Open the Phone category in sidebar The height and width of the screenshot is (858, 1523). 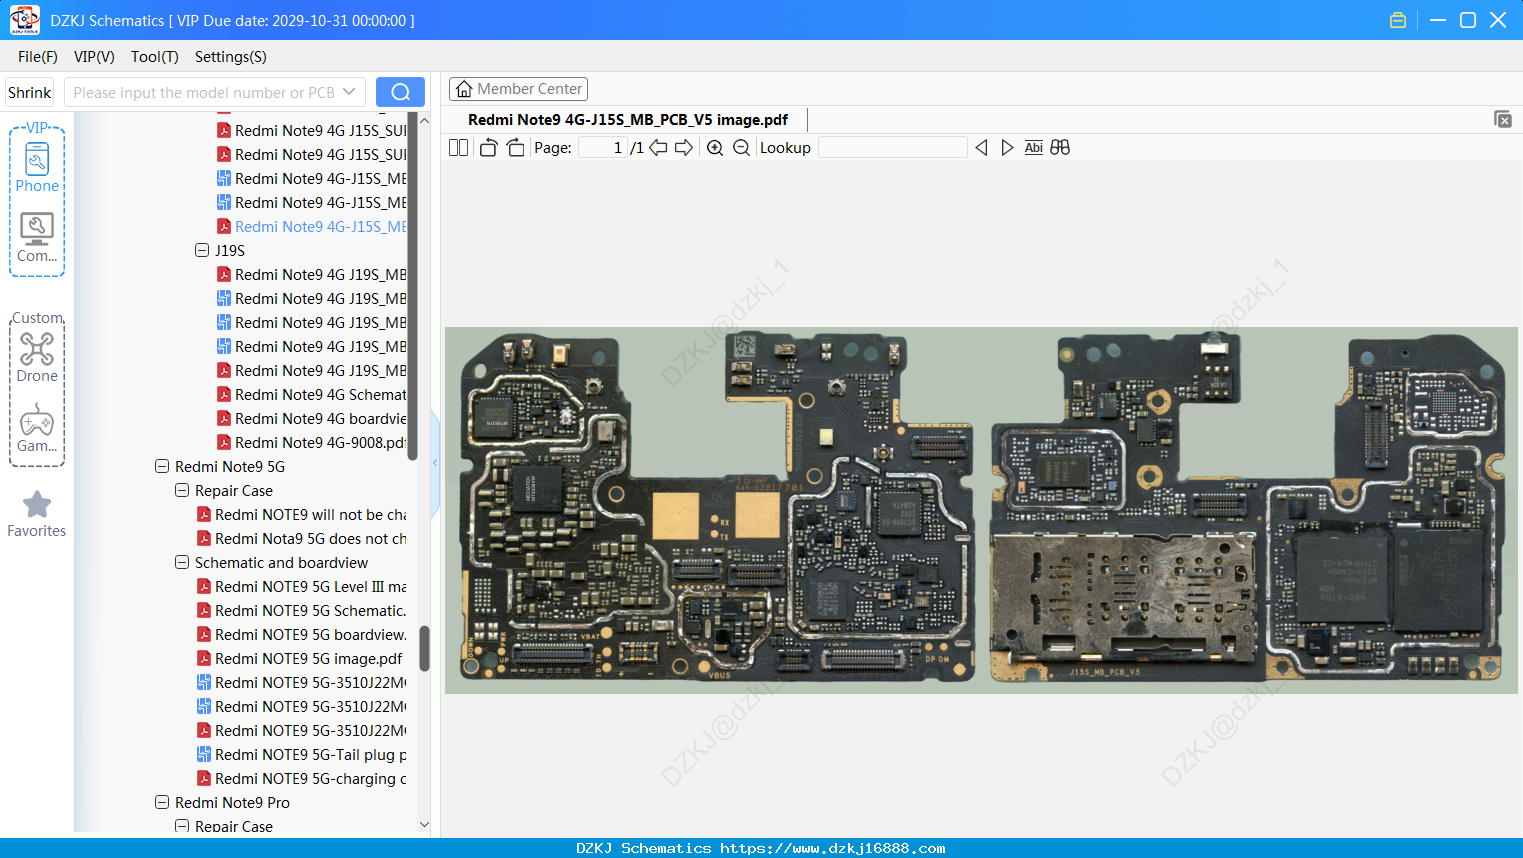37,167
